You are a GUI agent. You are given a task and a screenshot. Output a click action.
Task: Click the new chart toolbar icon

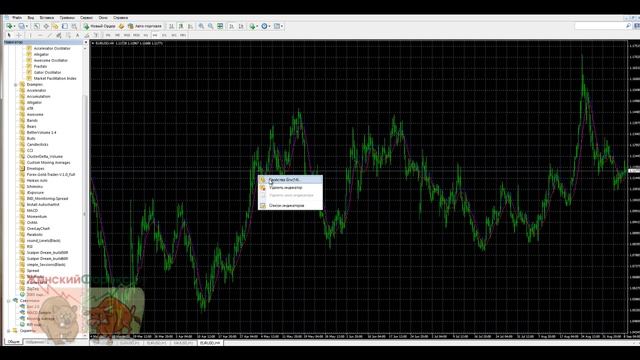[x=9, y=26]
